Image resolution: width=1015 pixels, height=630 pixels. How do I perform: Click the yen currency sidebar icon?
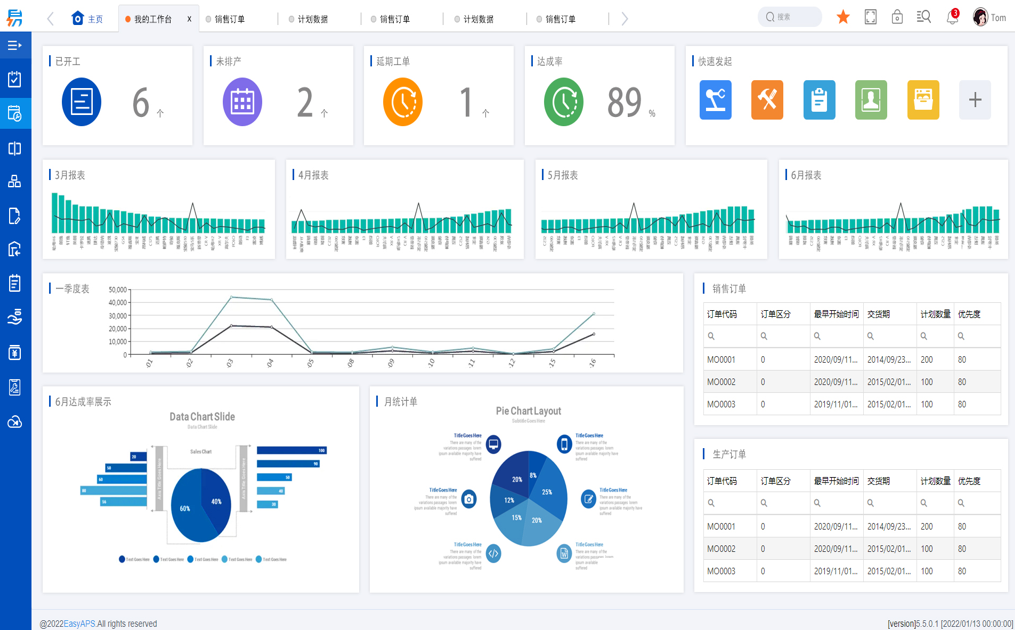(x=15, y=352)
